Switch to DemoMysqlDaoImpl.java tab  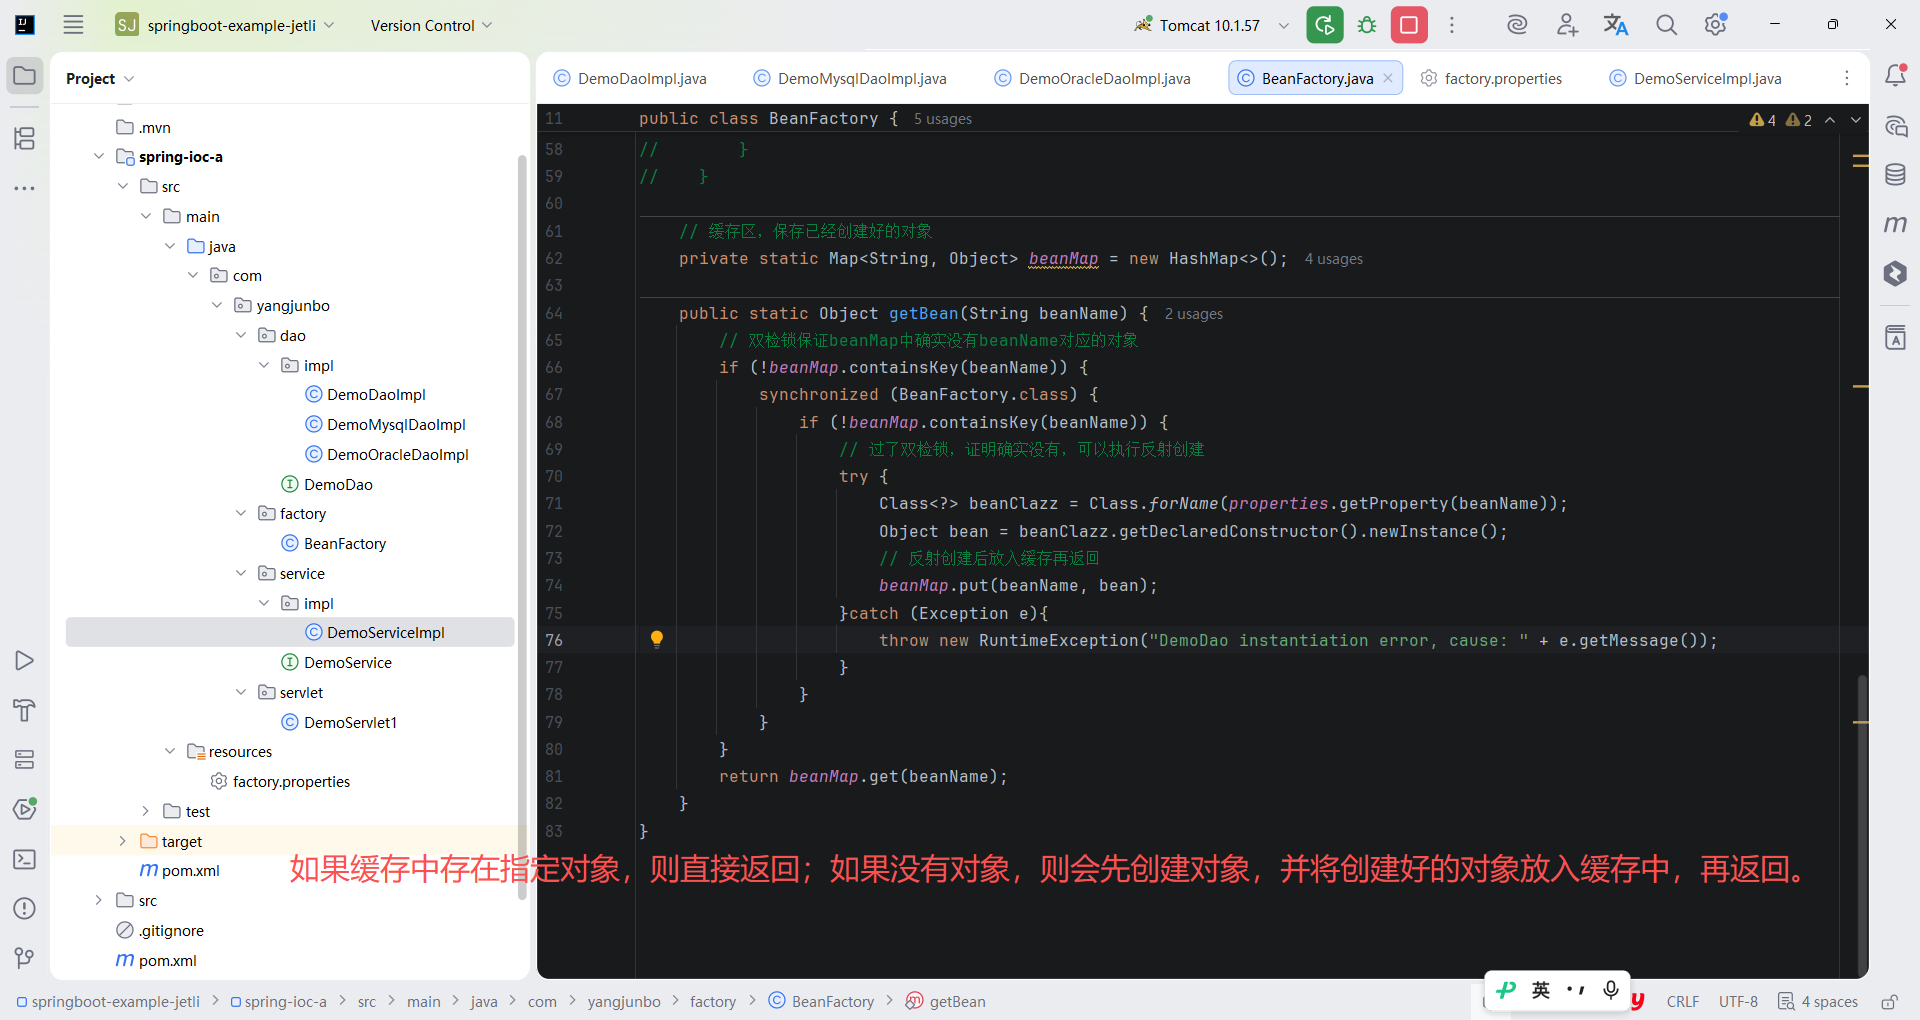coord(850,79)
